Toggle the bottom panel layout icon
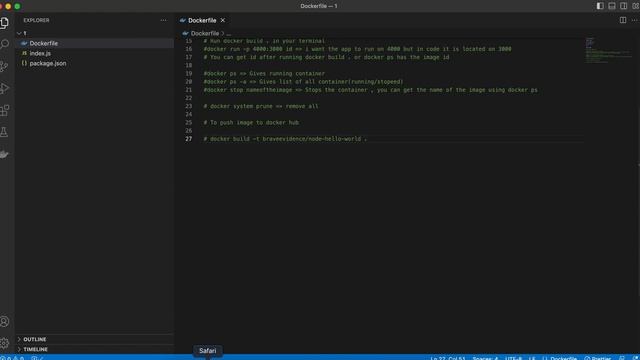The image size is (640, 360). 612,6
